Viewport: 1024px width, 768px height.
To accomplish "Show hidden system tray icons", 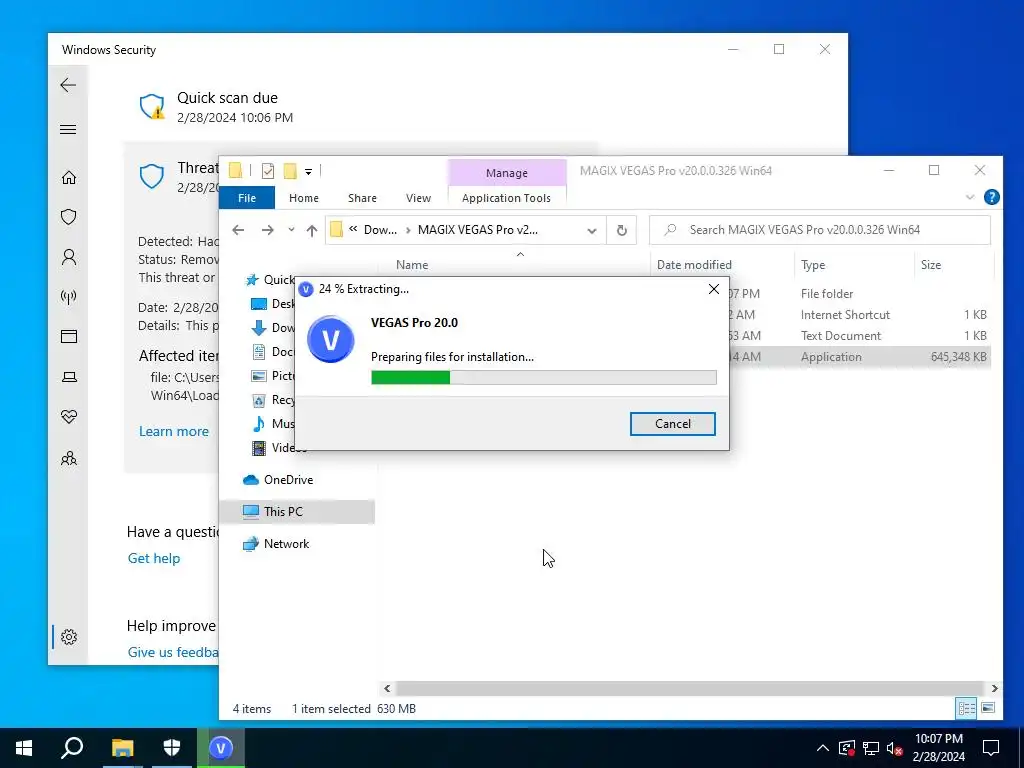I will (x=823, y=748).
